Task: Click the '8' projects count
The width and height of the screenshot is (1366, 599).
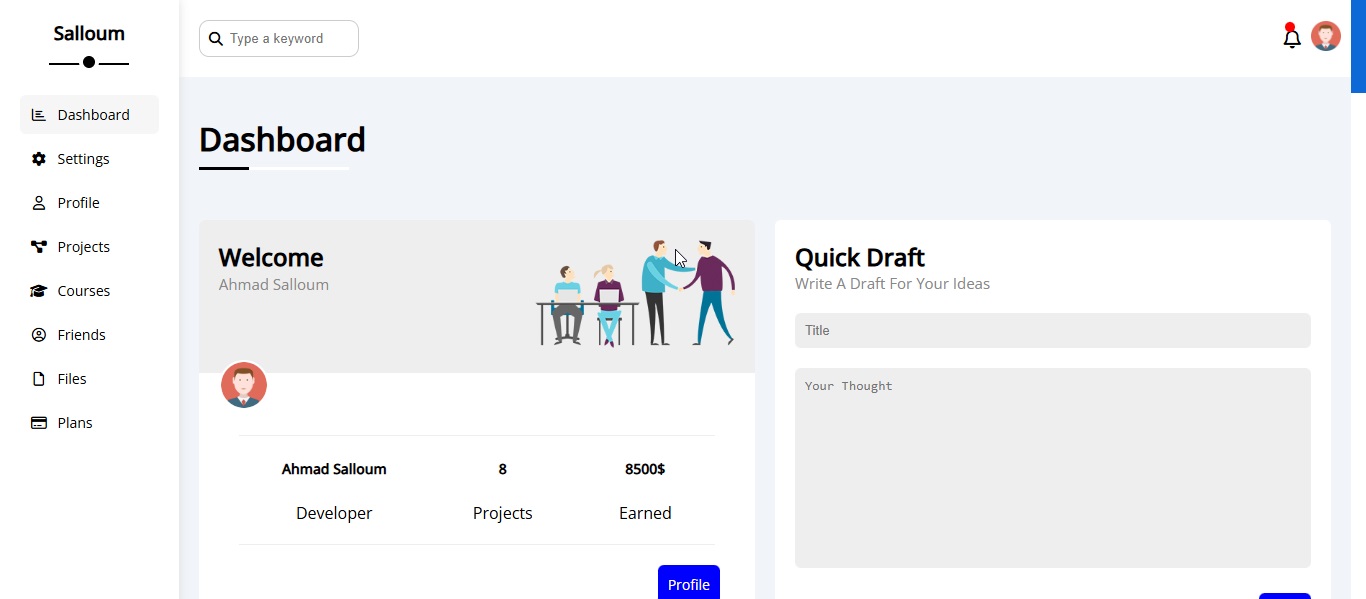Action: point(502,469)
